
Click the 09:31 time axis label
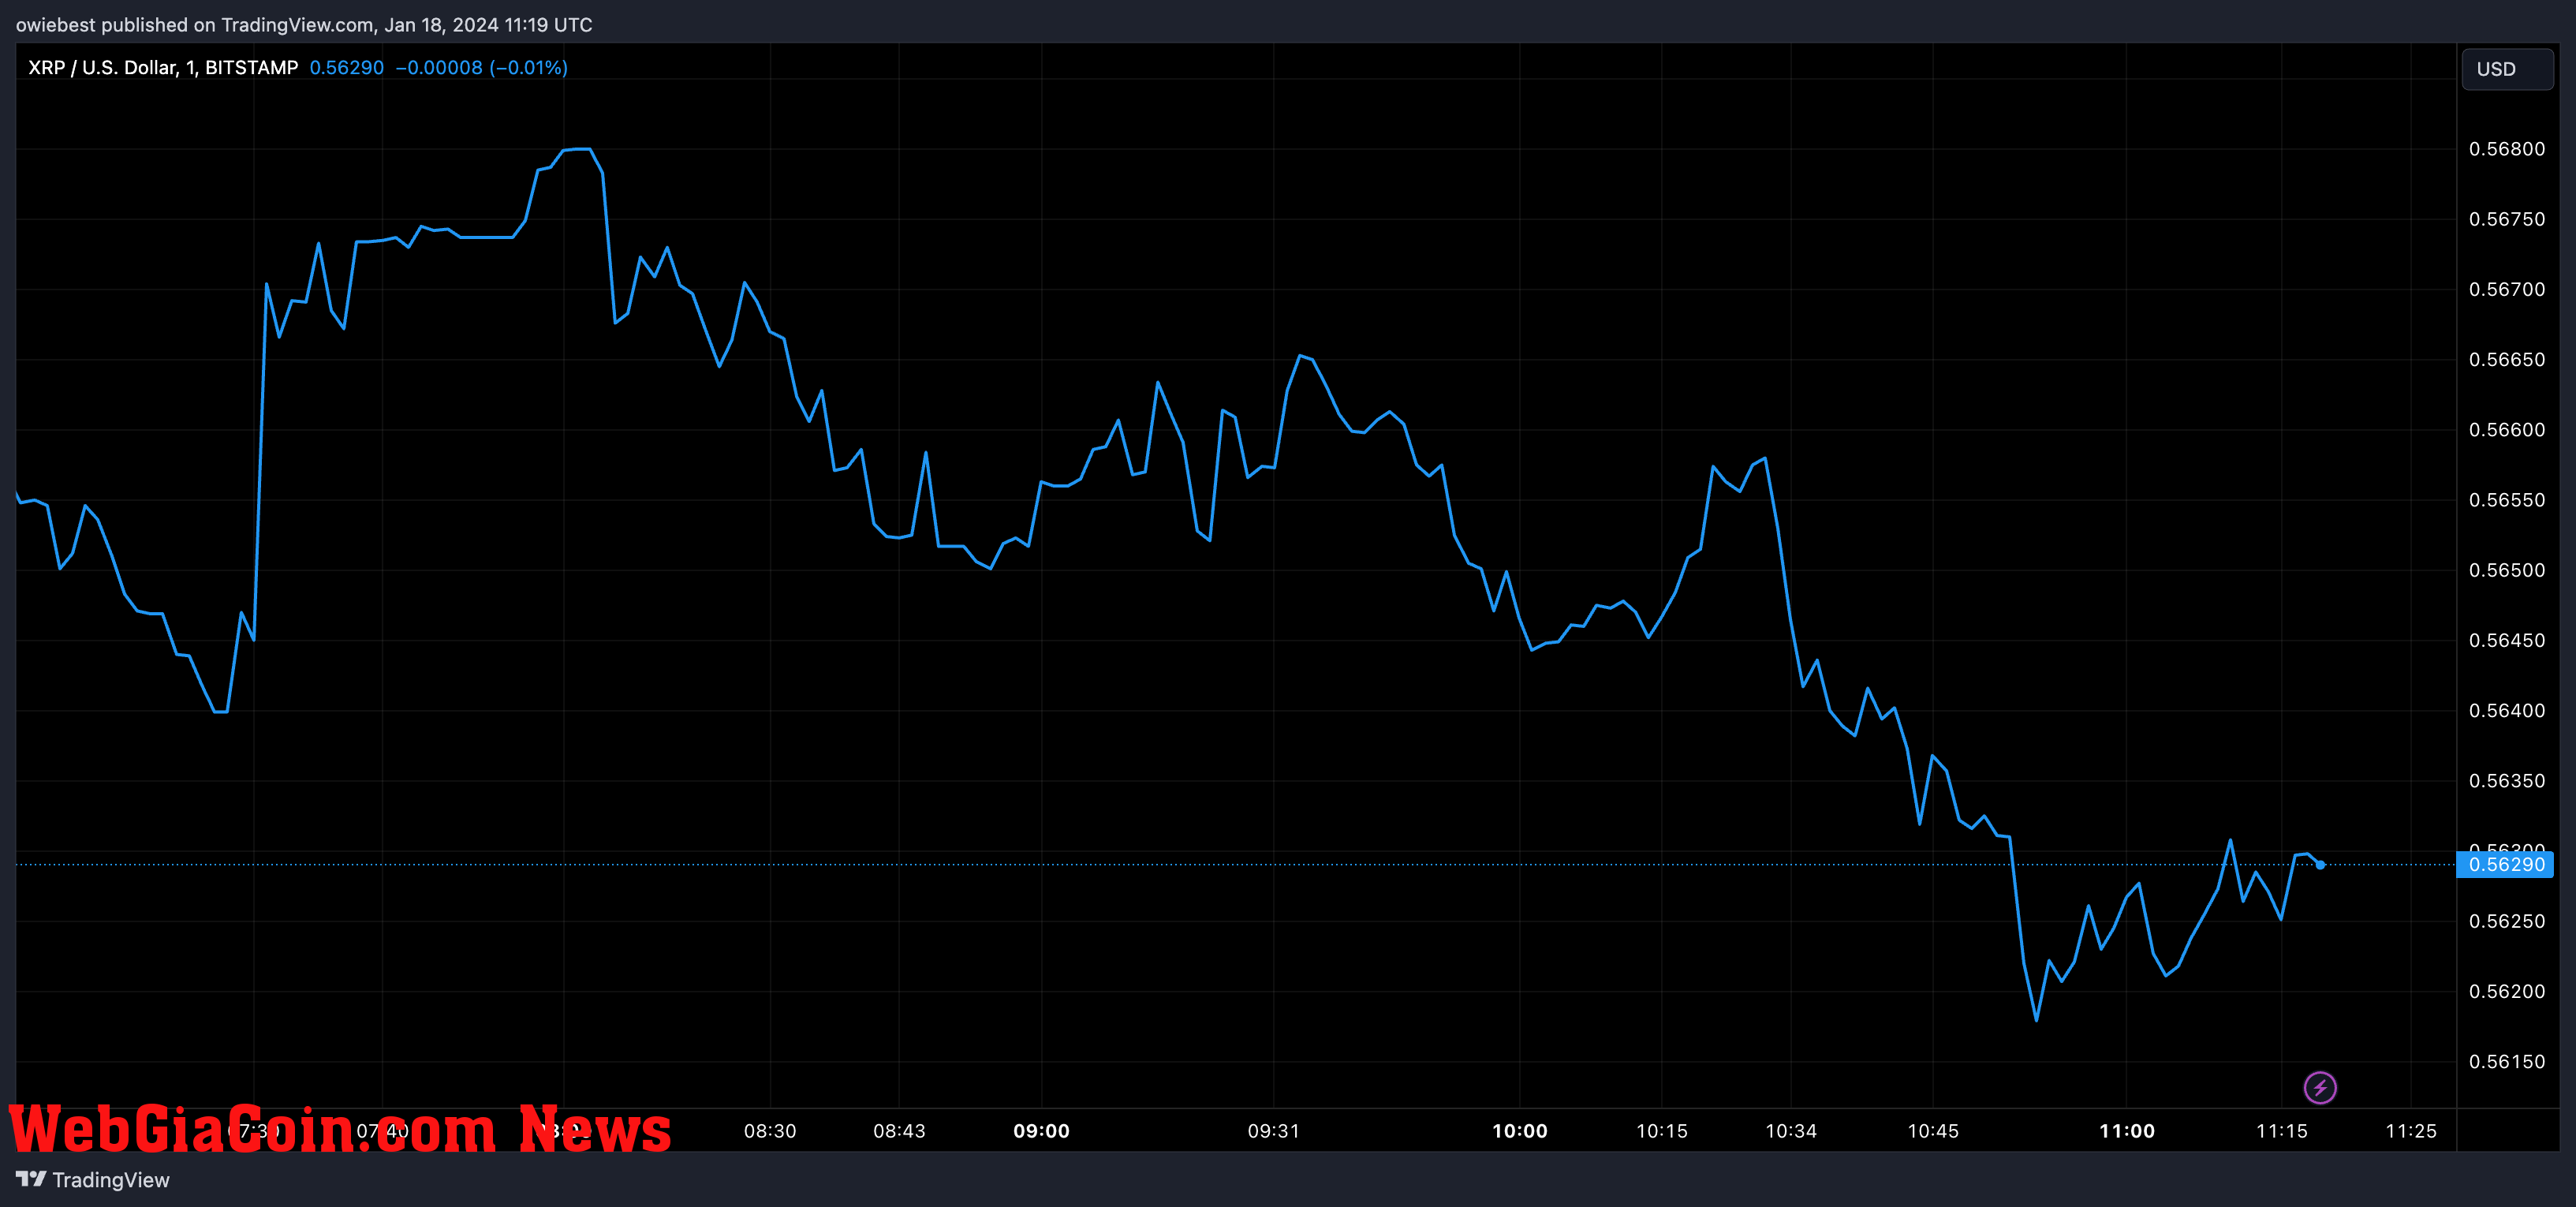[1273, 1131]
